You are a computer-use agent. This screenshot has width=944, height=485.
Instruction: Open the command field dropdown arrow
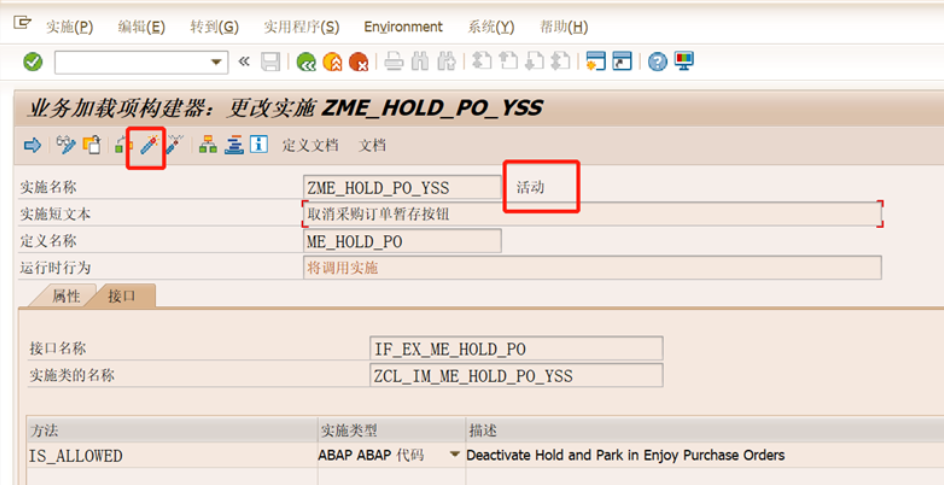(216, 62)
